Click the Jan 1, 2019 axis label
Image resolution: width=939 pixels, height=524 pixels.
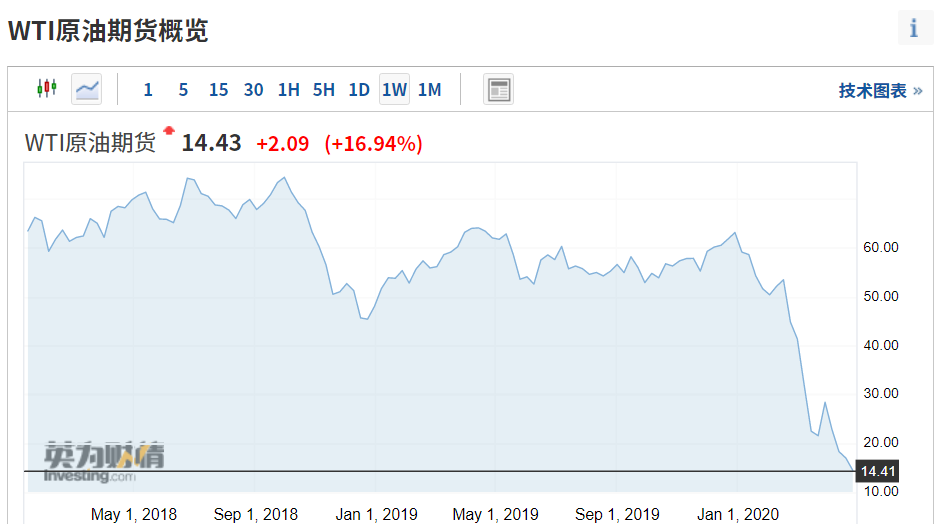(376, 514)
